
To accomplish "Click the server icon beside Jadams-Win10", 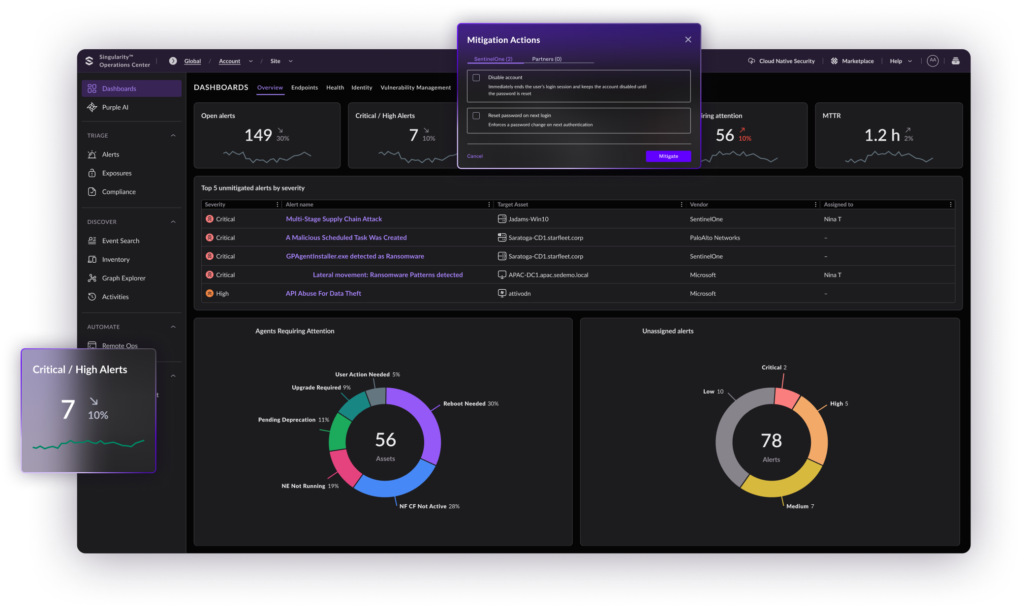I will (502, 219).
